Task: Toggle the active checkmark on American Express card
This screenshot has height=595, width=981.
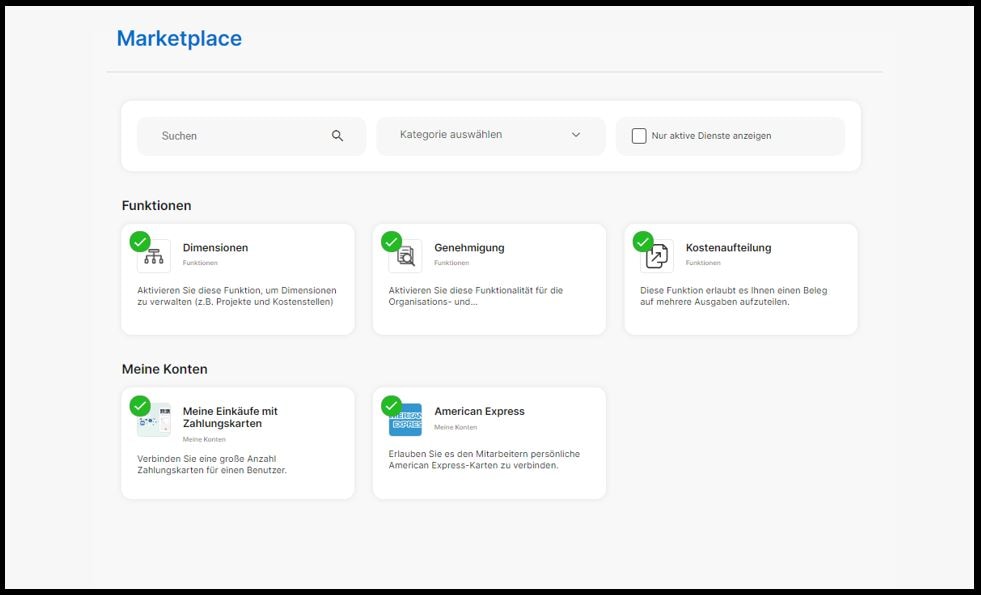Action: [391, 405]
